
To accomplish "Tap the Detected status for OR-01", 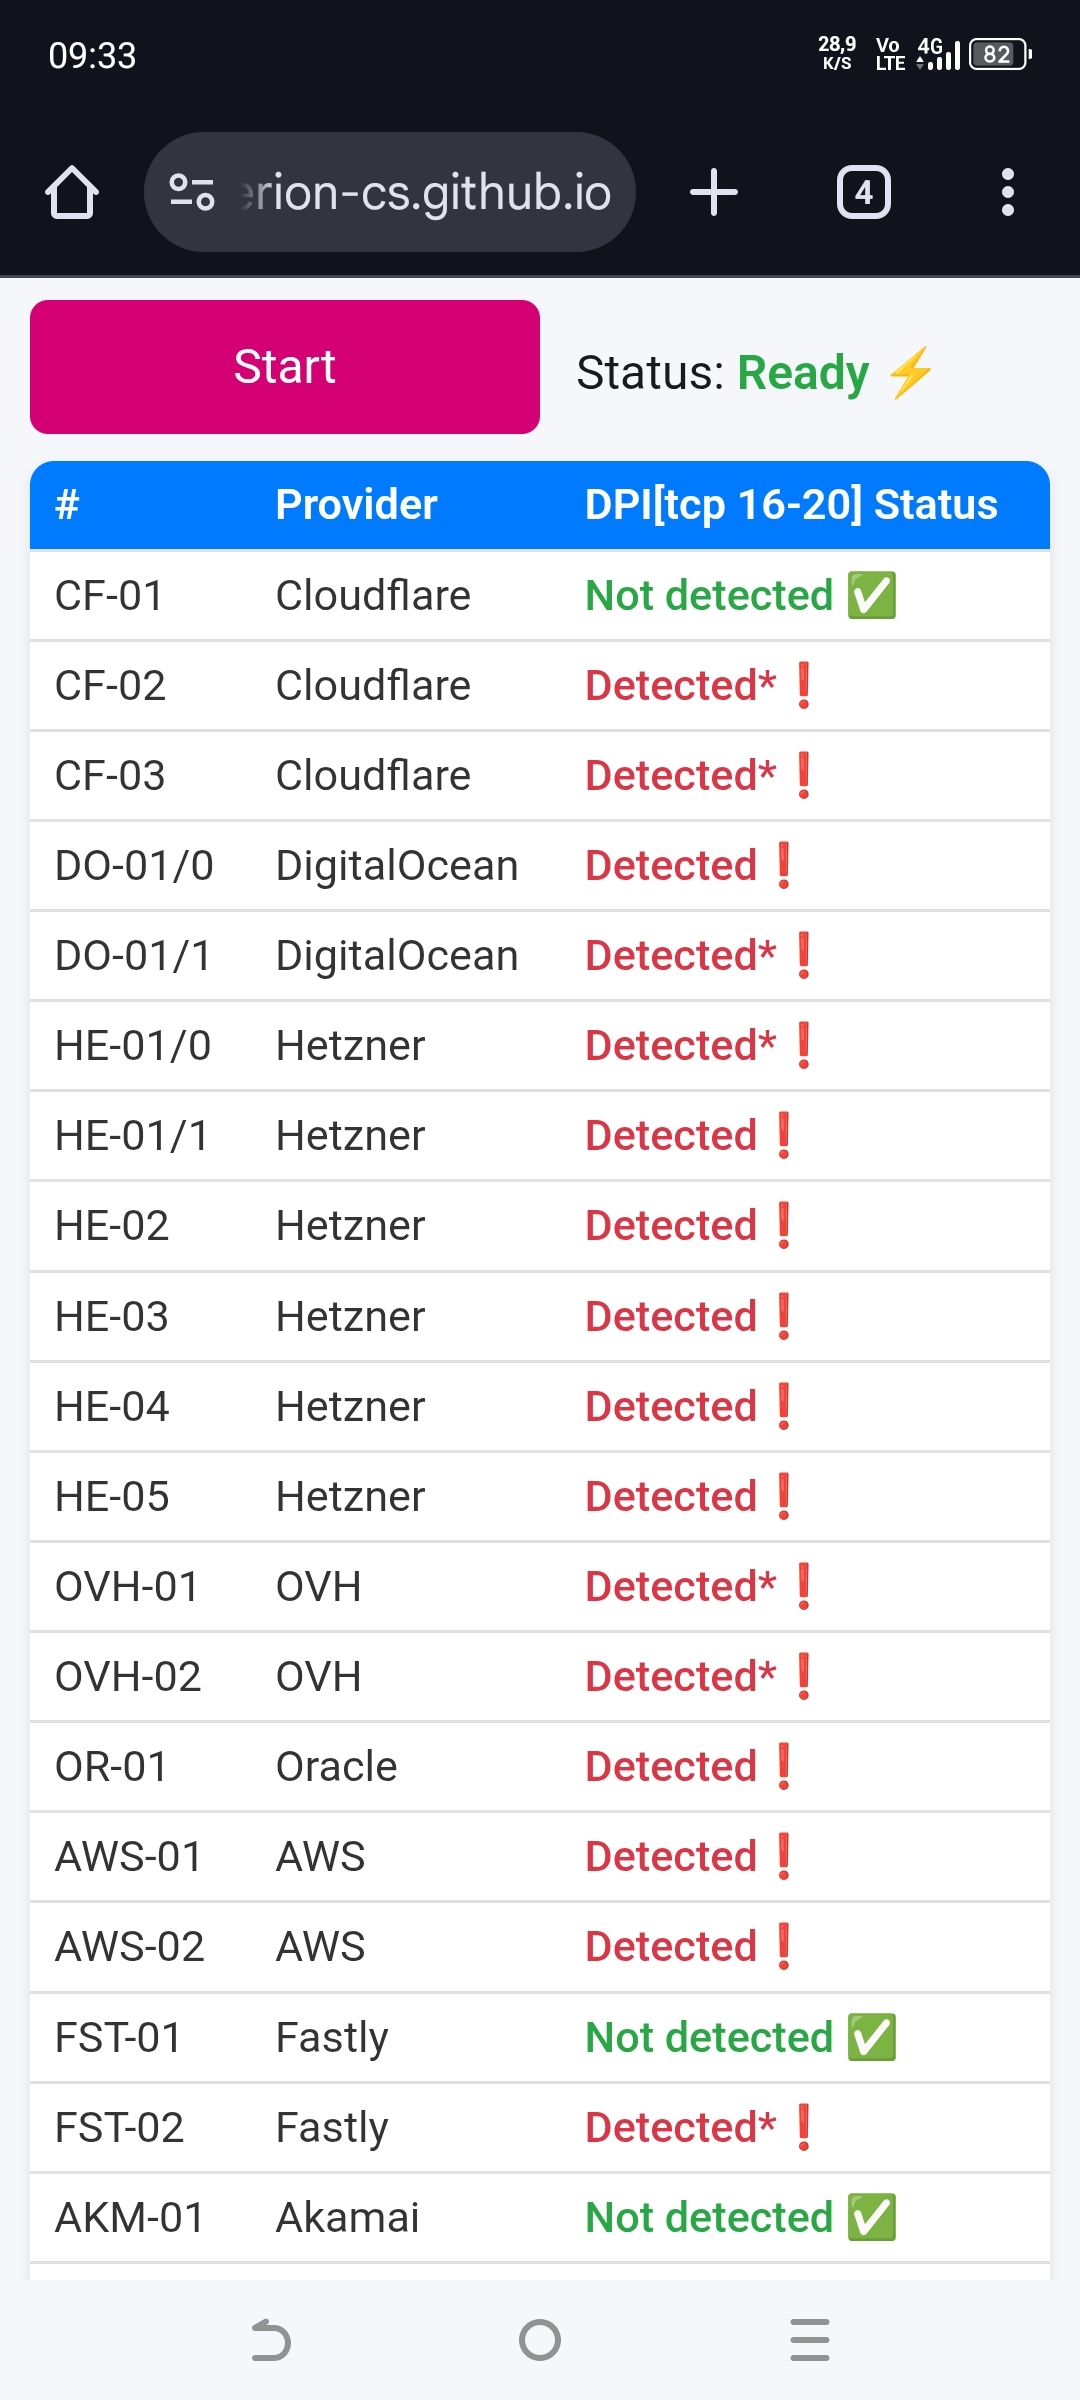I will [x=671, y=1767].
